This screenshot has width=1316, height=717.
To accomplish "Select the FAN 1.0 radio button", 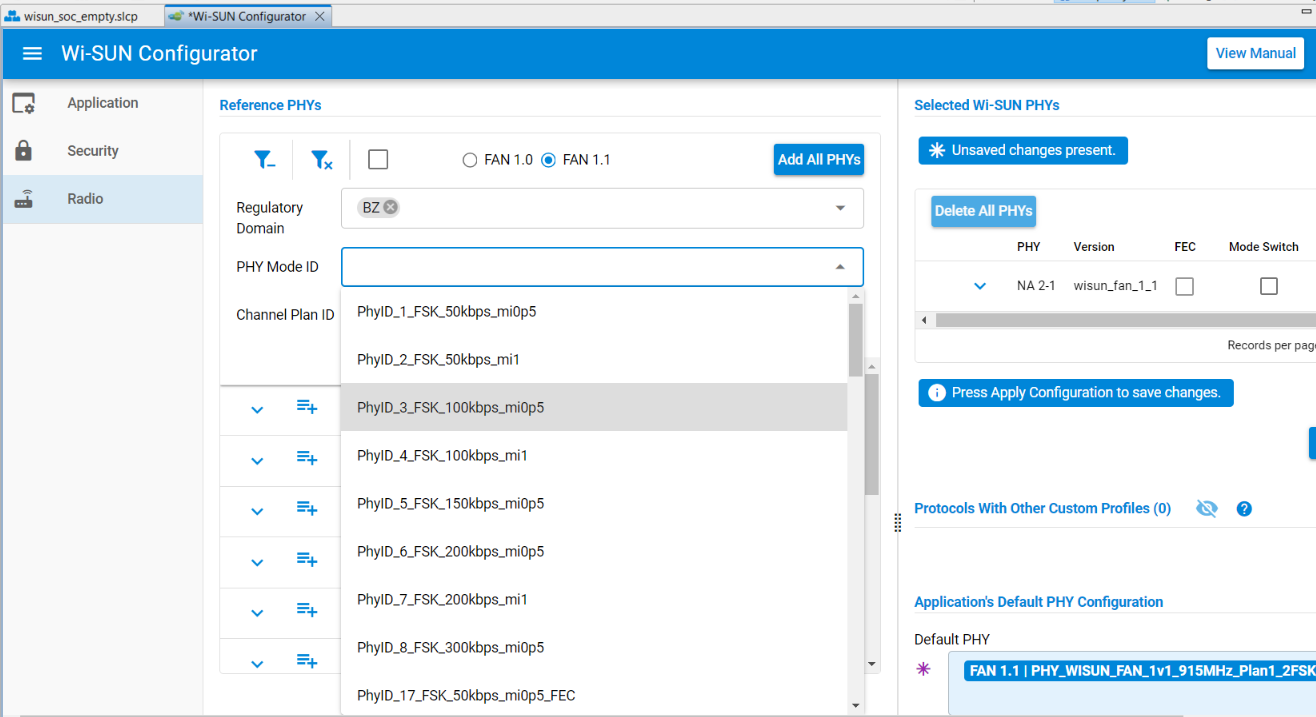I will [x=470, y=160].
